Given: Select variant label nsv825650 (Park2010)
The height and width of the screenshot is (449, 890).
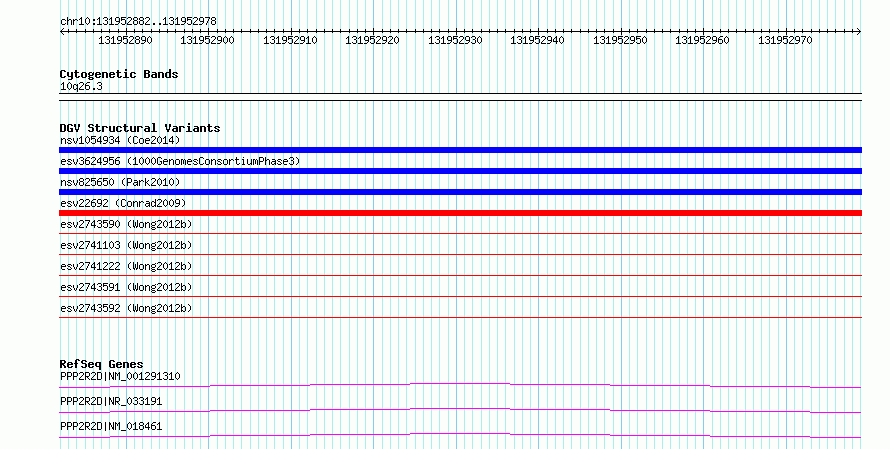Looking at the screenshot, I should click(x=120, y=182).
